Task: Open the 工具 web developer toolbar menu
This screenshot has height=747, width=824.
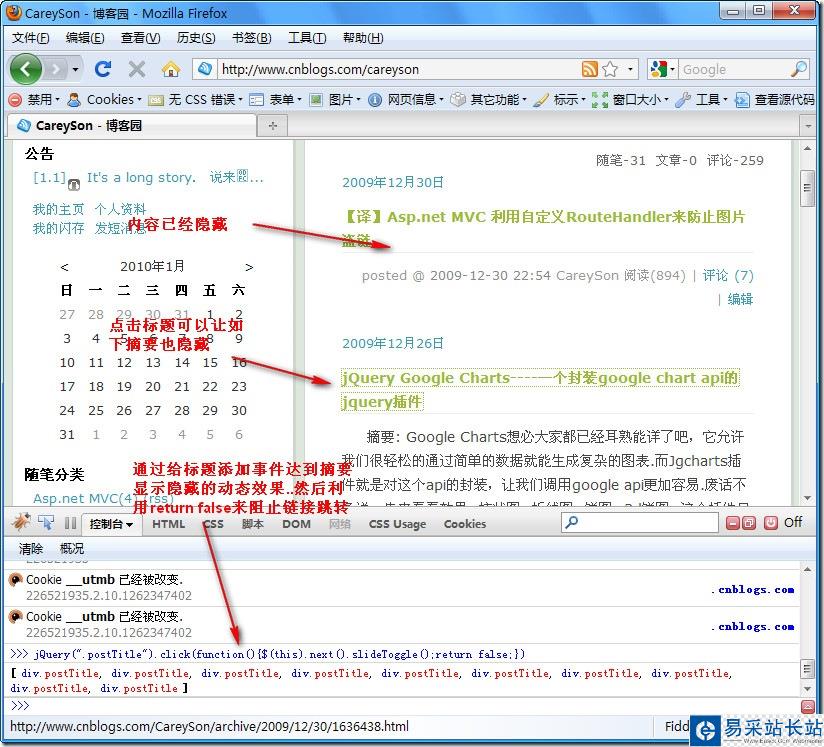Action: [701, 99]
